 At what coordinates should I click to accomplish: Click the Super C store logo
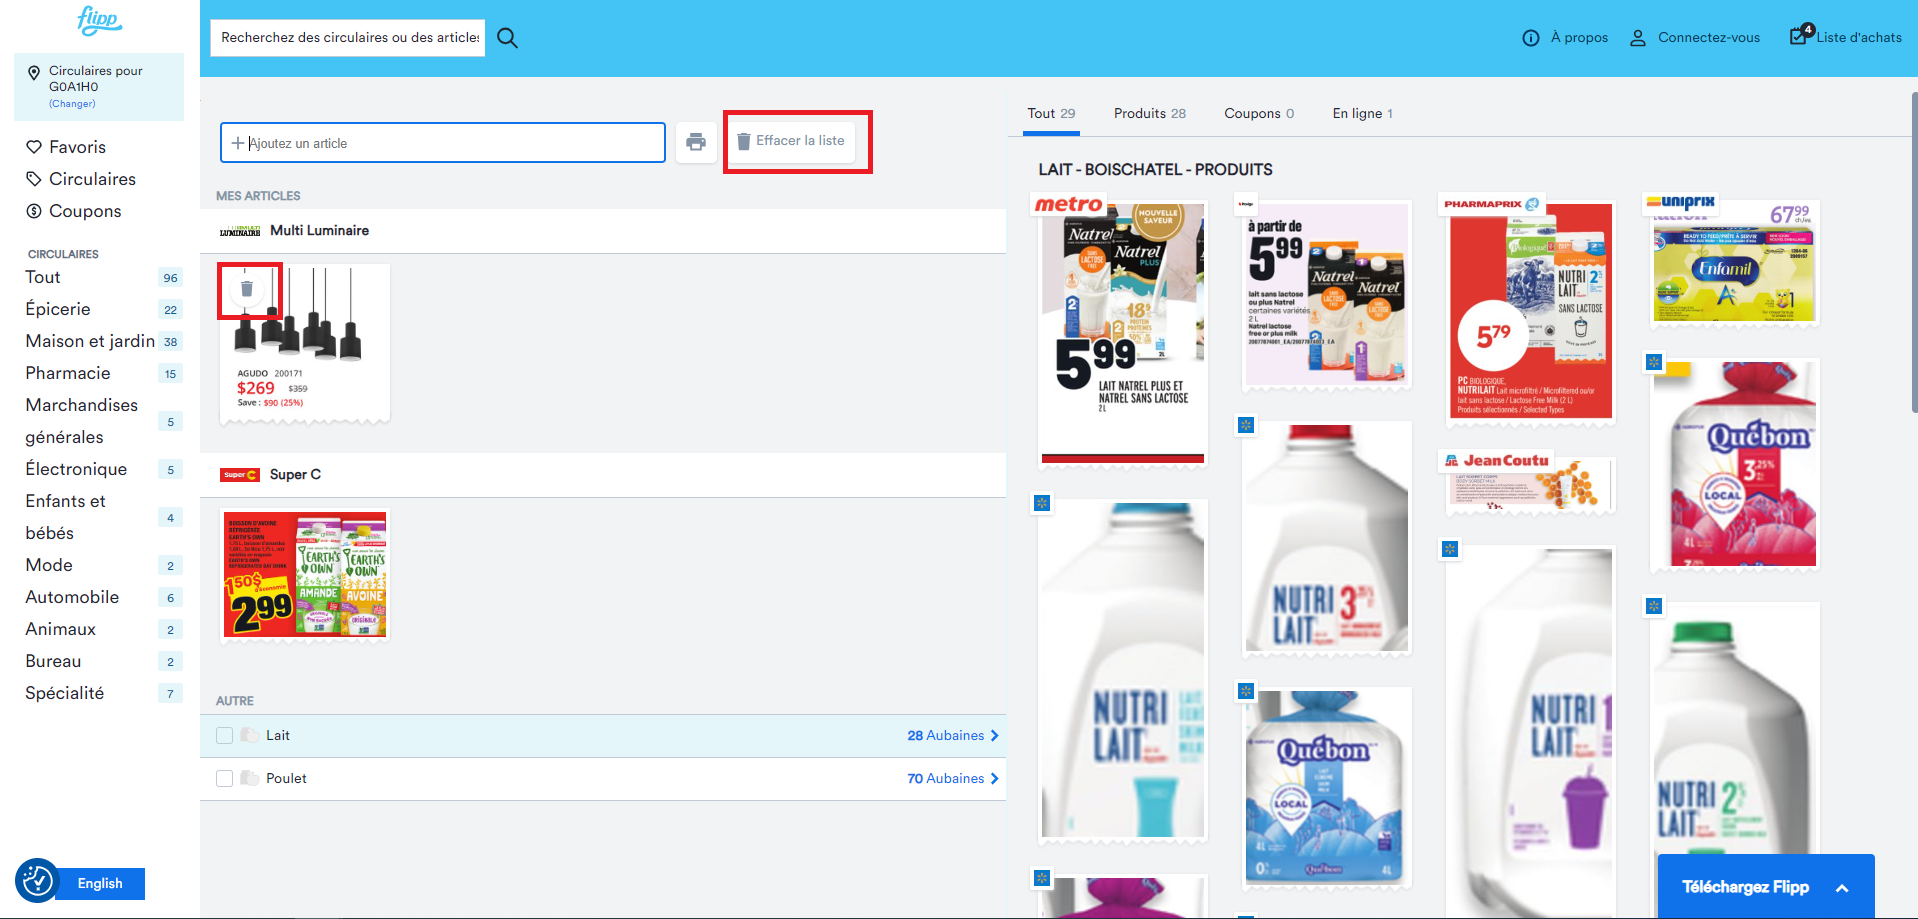click(240, 475)
